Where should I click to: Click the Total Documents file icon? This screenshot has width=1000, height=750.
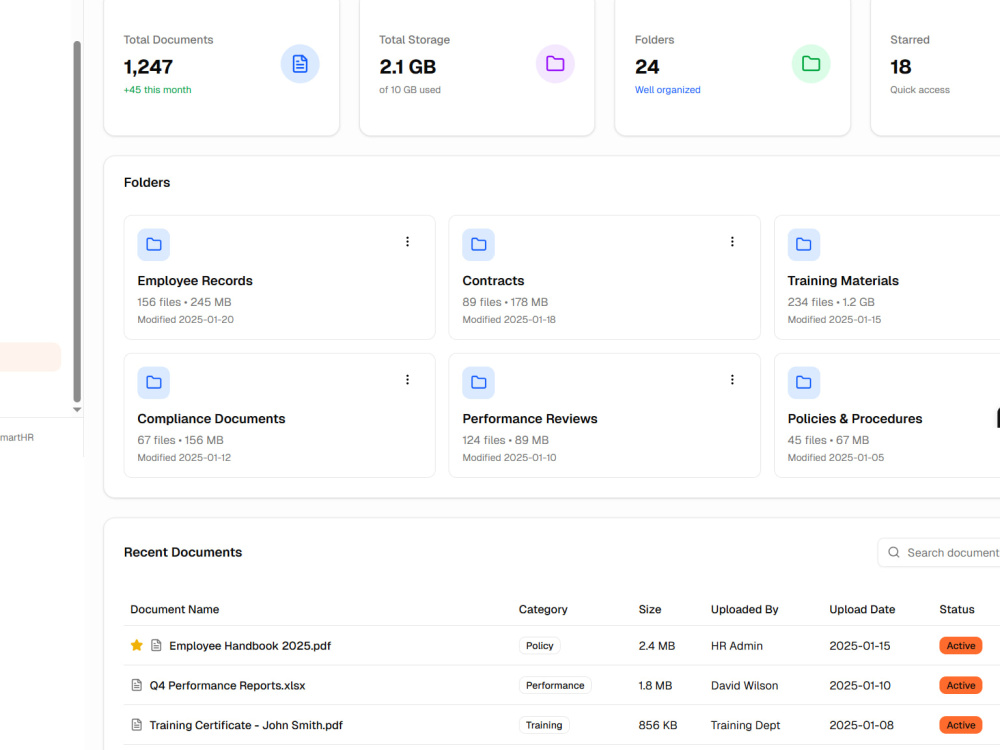click(300, 64)
